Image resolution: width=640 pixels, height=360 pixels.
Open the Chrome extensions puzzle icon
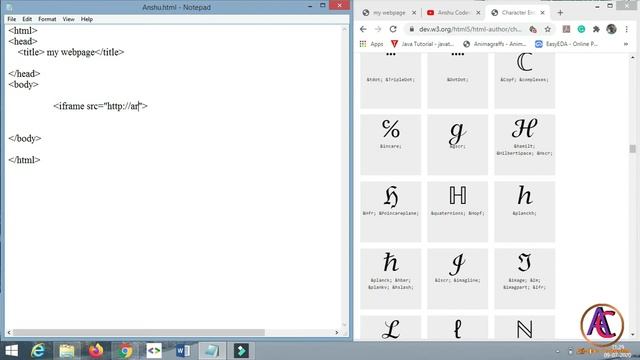596,29
